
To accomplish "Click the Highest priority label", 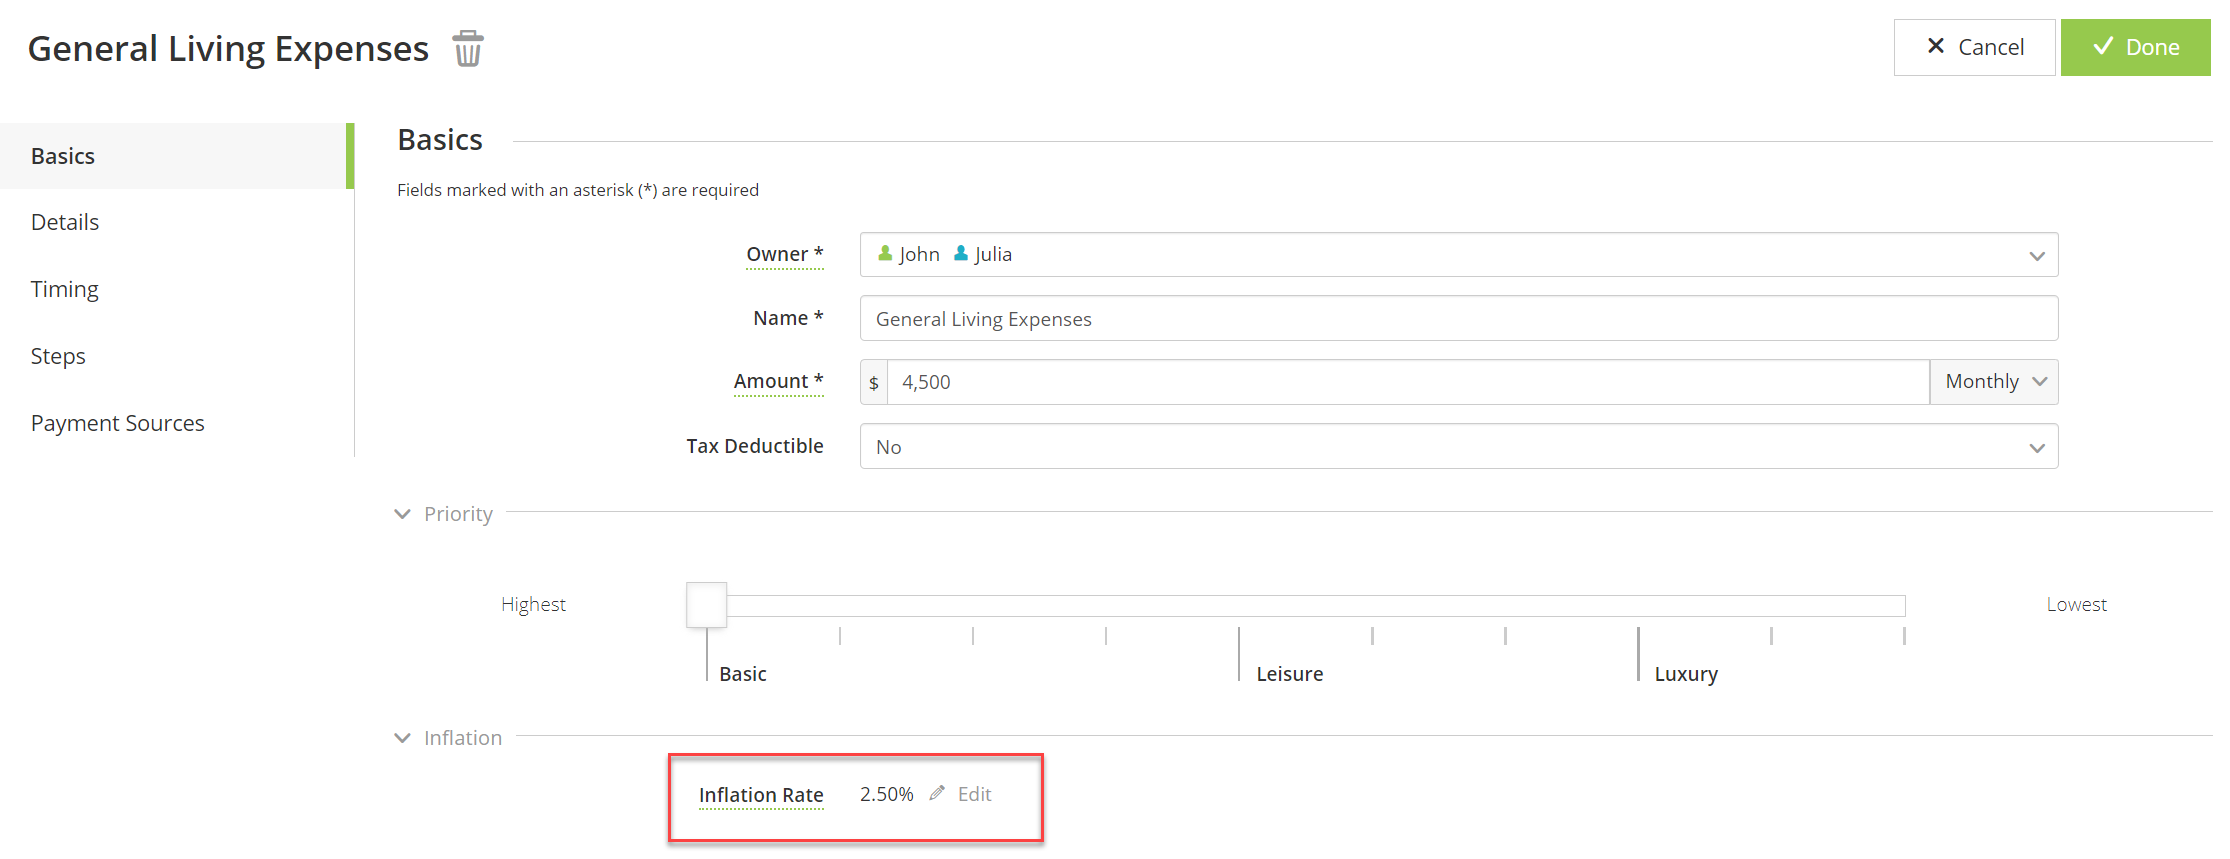I will (x=533, y=604).
